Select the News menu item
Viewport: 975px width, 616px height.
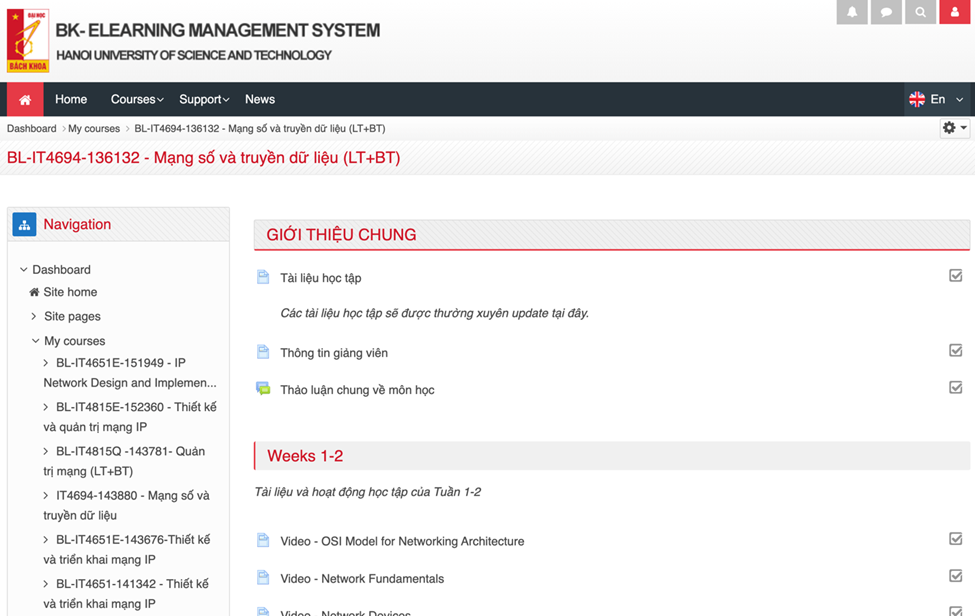click(260, 99)
